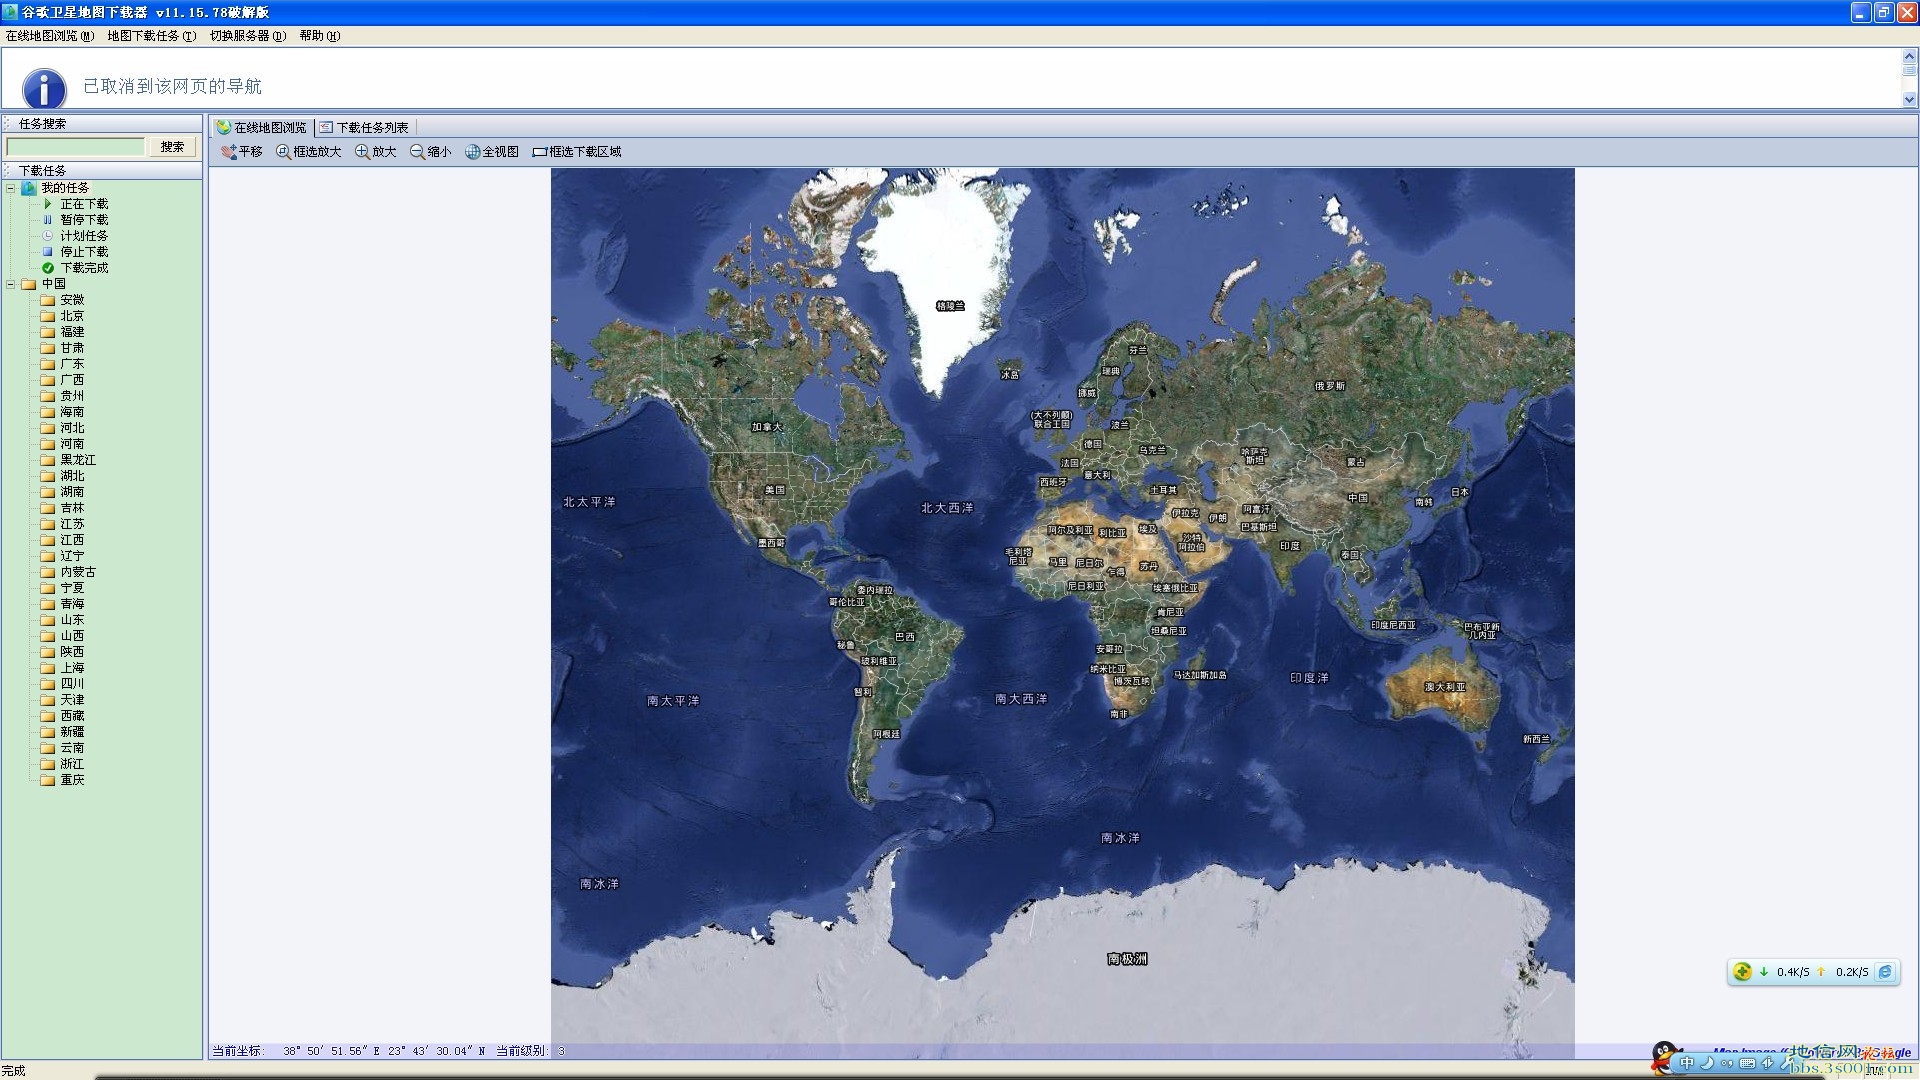Image resolution: width=1920 pixels, height=1080 pixels.
Task: Switch to 在线地图浏览 tab
Action: [262, 127]
